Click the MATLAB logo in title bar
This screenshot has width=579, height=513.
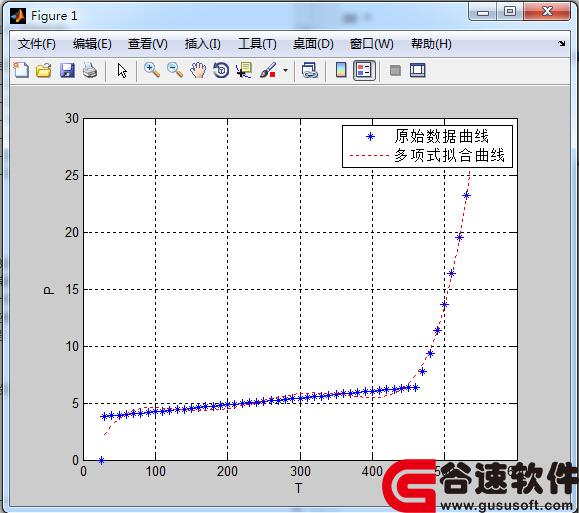tap(18, 16)
